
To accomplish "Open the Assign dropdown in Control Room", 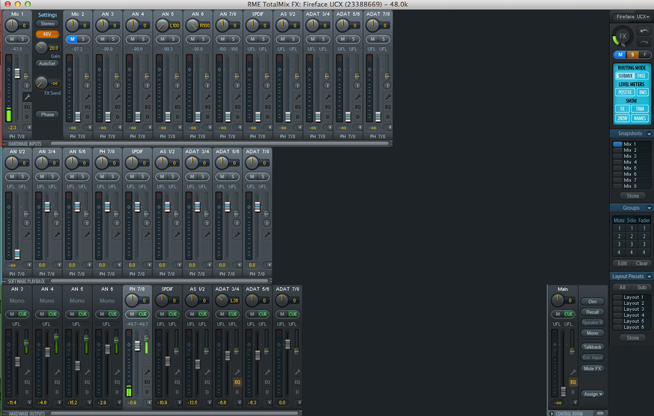I will click(593, 394).
